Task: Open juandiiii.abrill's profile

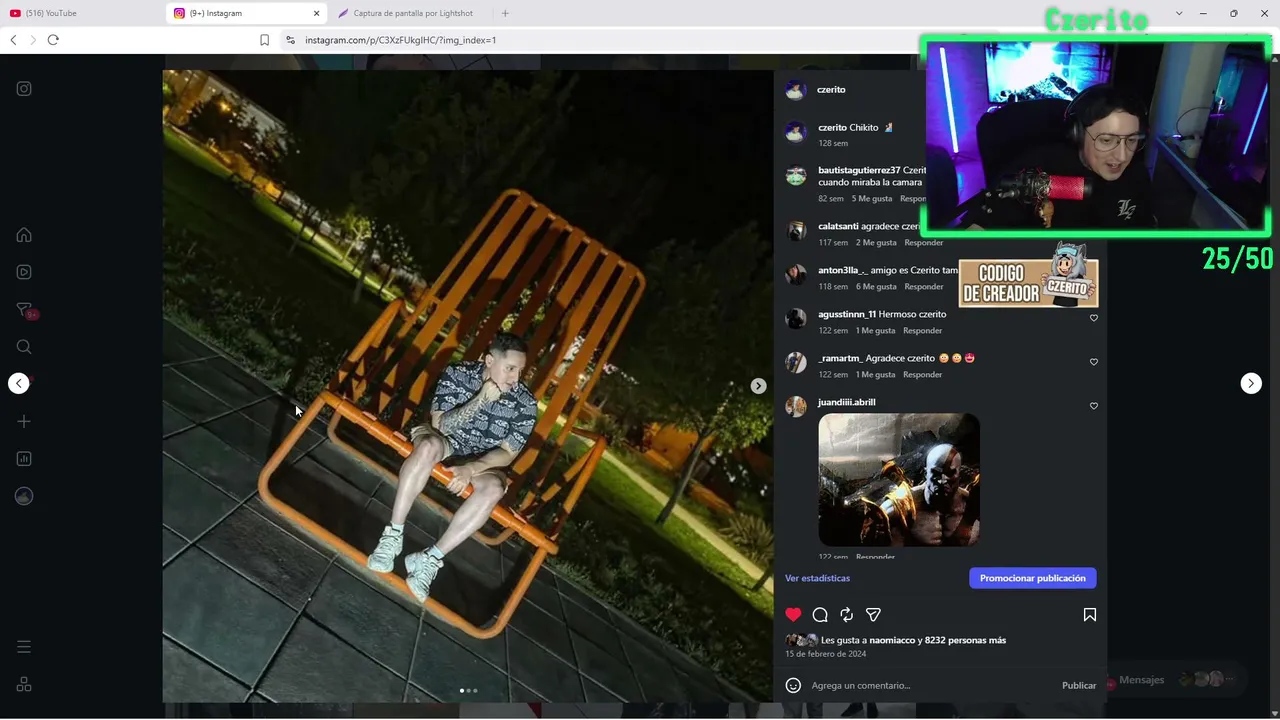Action: [847, 402]
